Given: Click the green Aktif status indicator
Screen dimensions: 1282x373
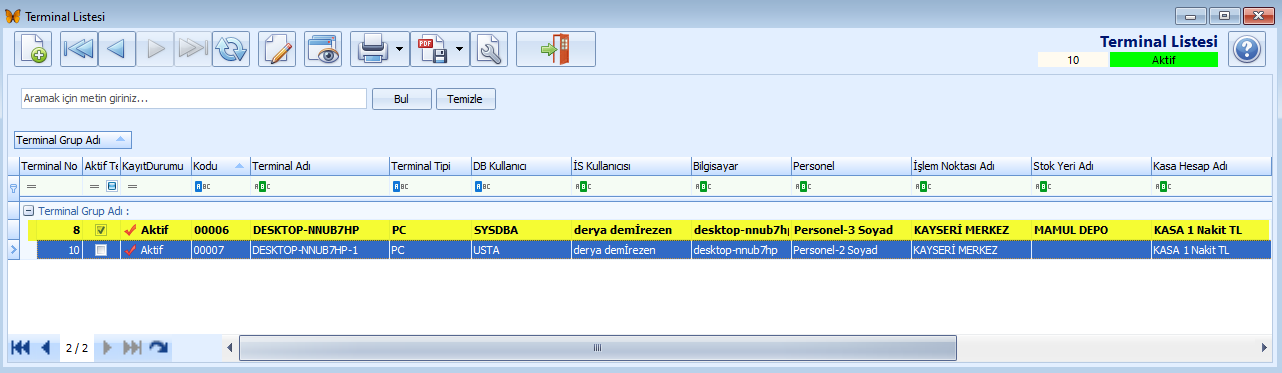Looking at the screenshot, I should [x=1164, y=60].
